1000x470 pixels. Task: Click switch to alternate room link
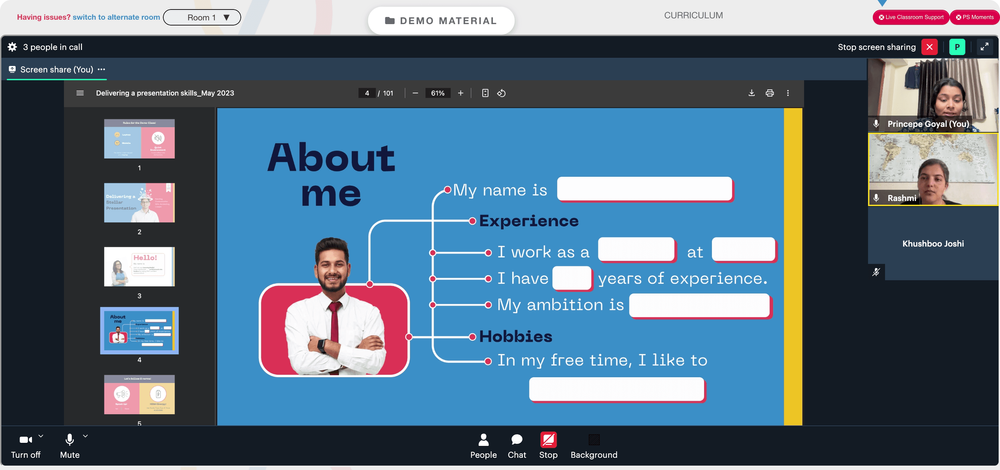(116, 17)
